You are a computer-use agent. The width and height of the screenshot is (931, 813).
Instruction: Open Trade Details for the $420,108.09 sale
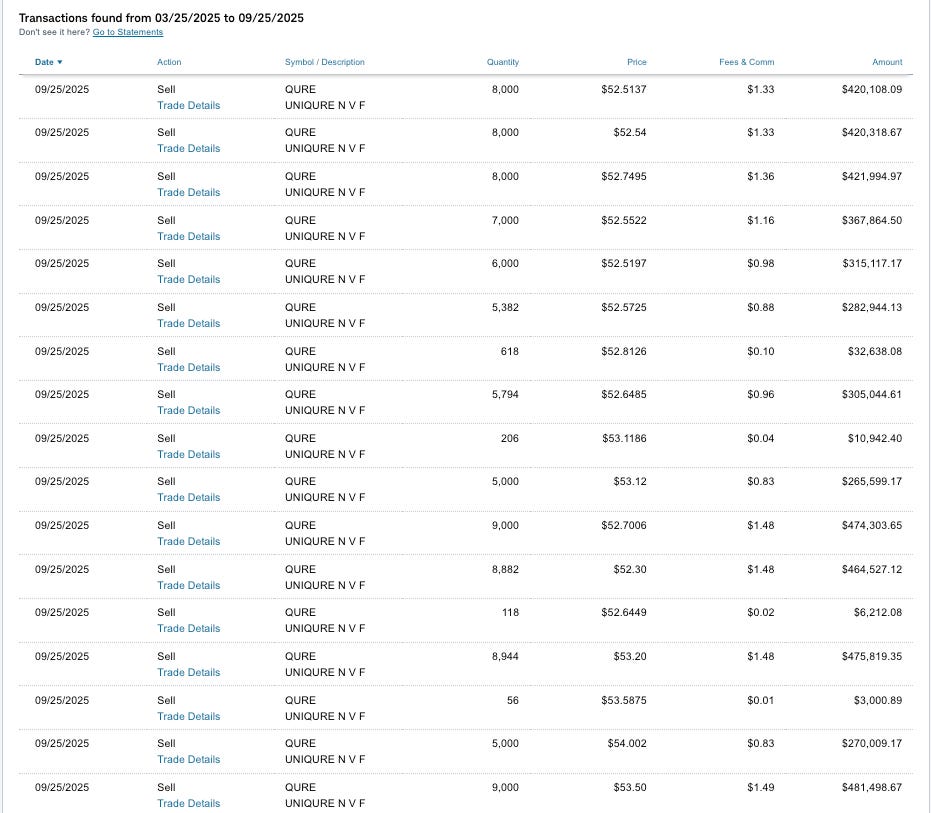[x=189, y=105]
